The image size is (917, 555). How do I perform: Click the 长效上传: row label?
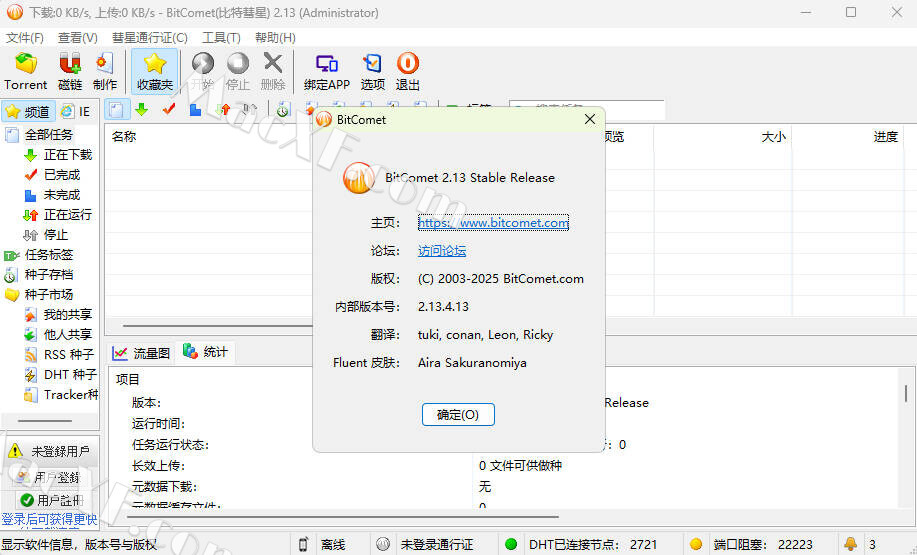[158, 466]
